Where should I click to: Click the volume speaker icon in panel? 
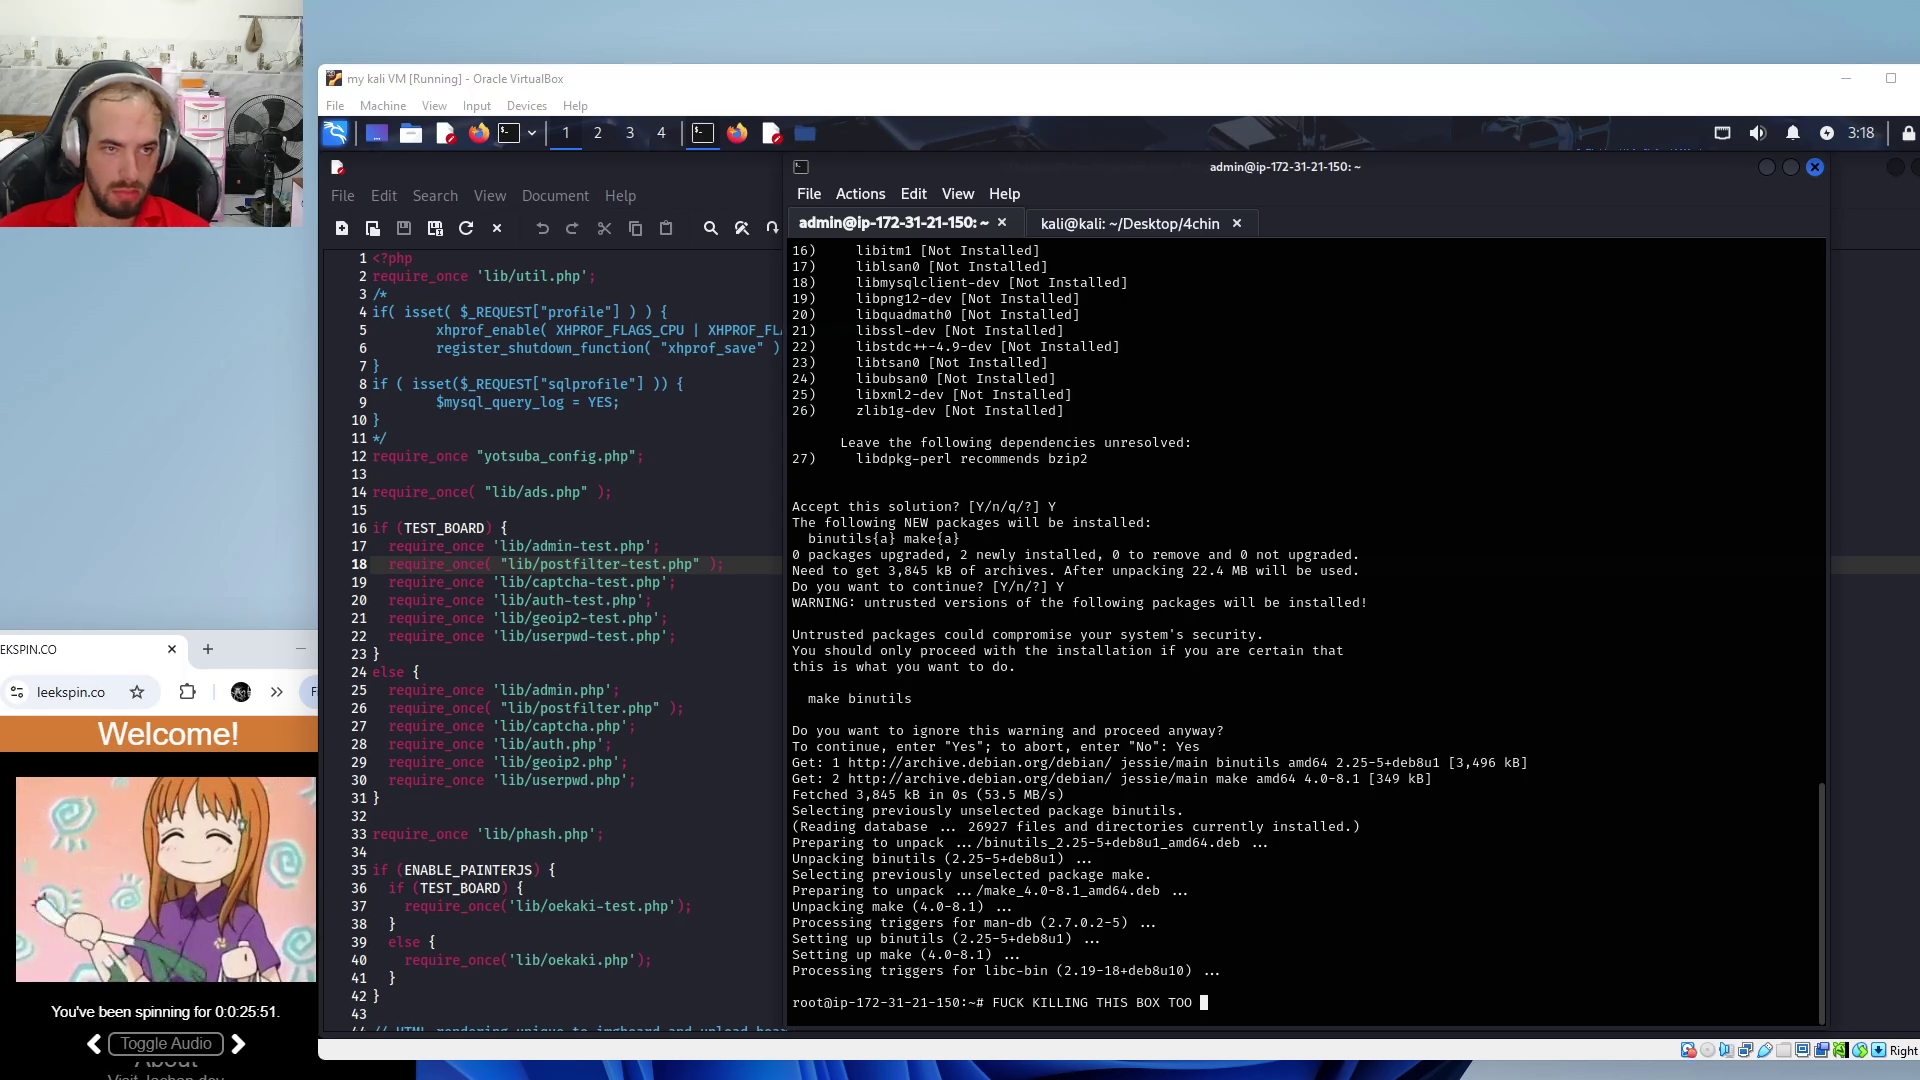tap(1757, 133)
